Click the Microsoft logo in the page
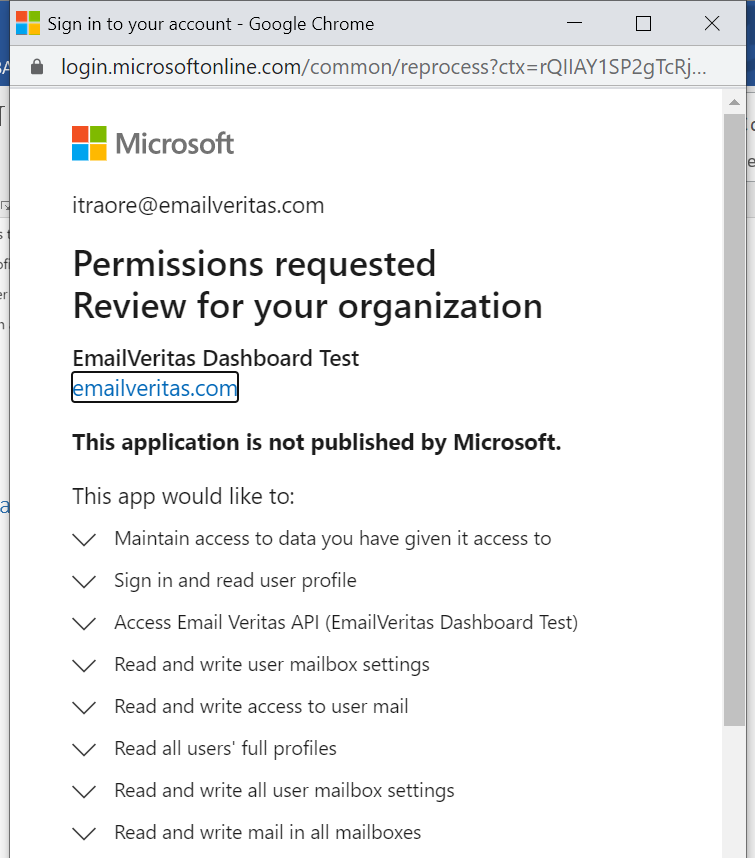This screenshot has width=755, height=858. coord(153,143)
